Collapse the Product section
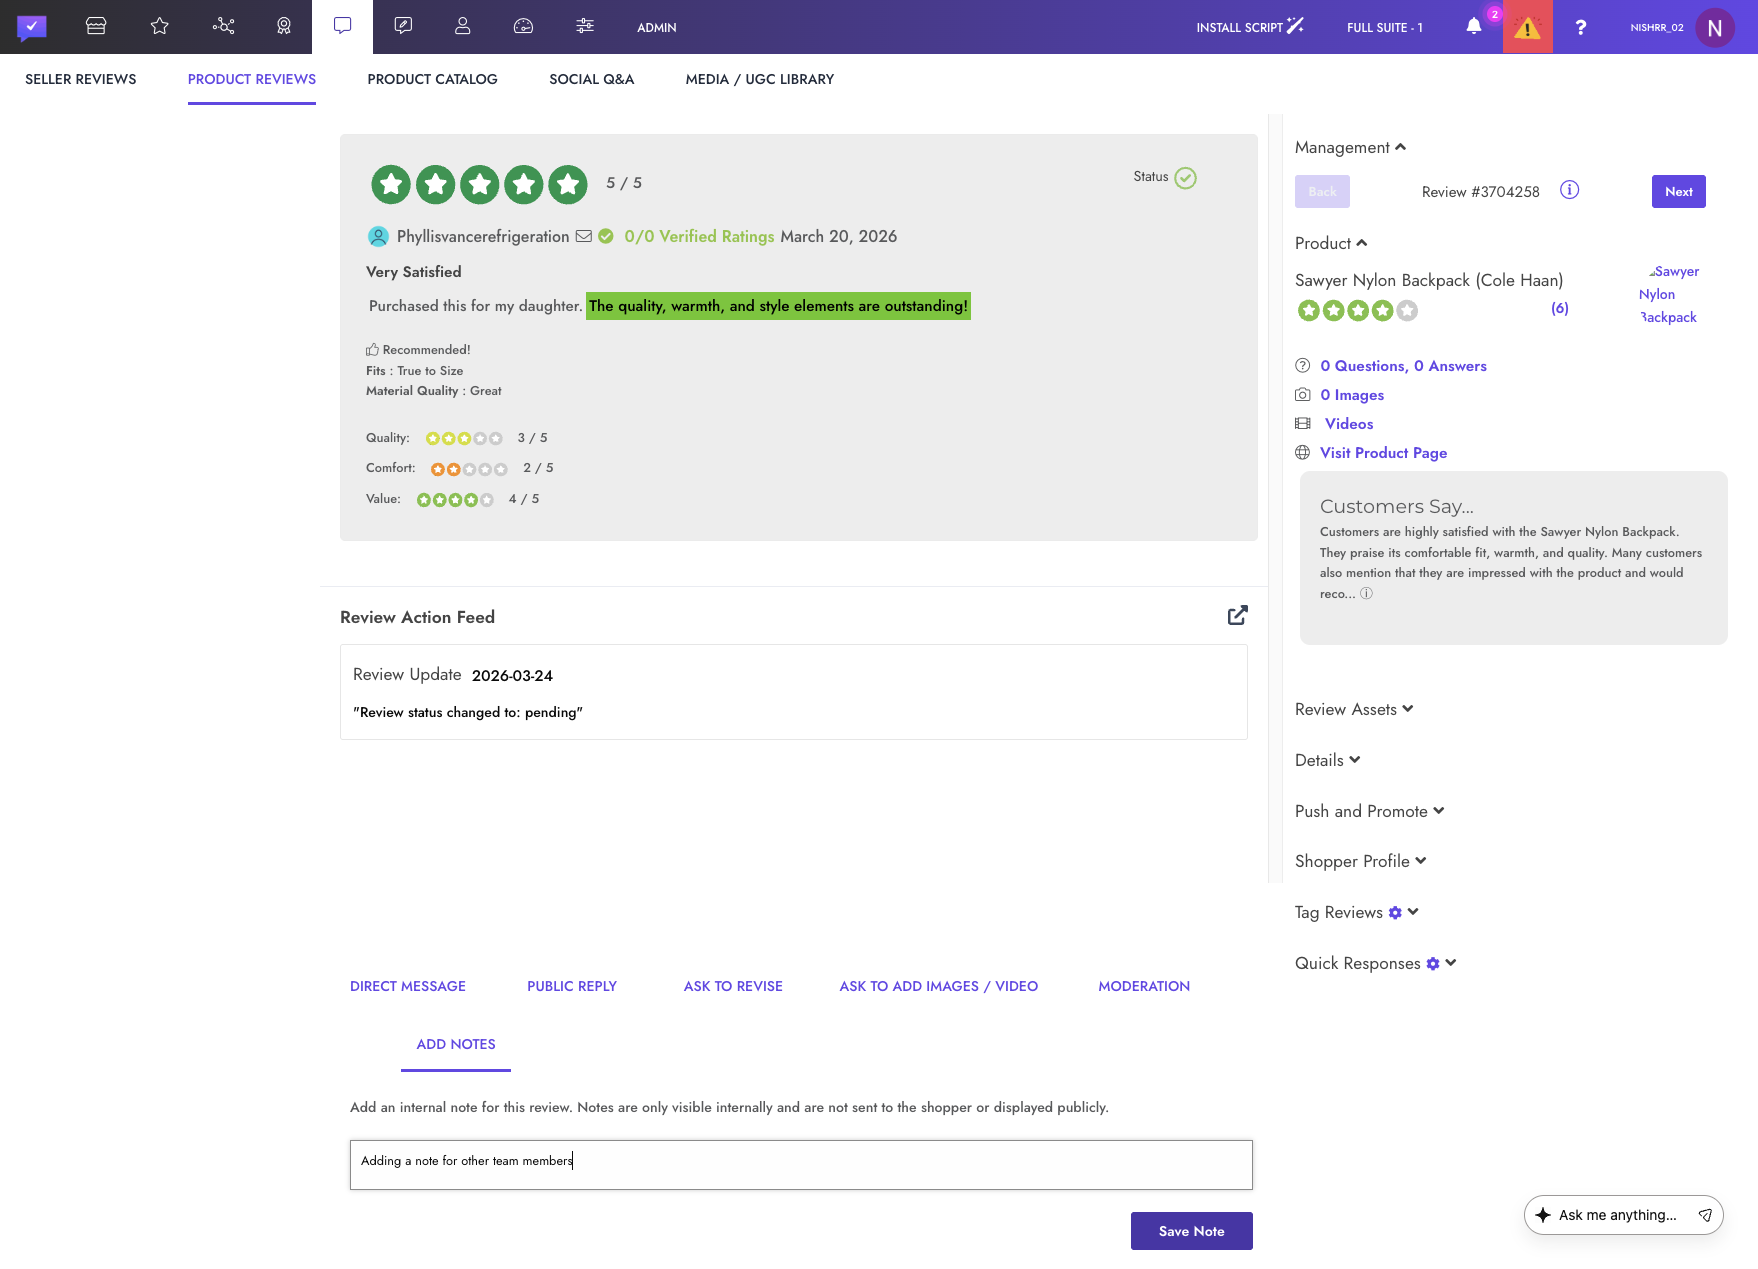This screenshot has height=1269, width=1758. (x=1331, y=243)
